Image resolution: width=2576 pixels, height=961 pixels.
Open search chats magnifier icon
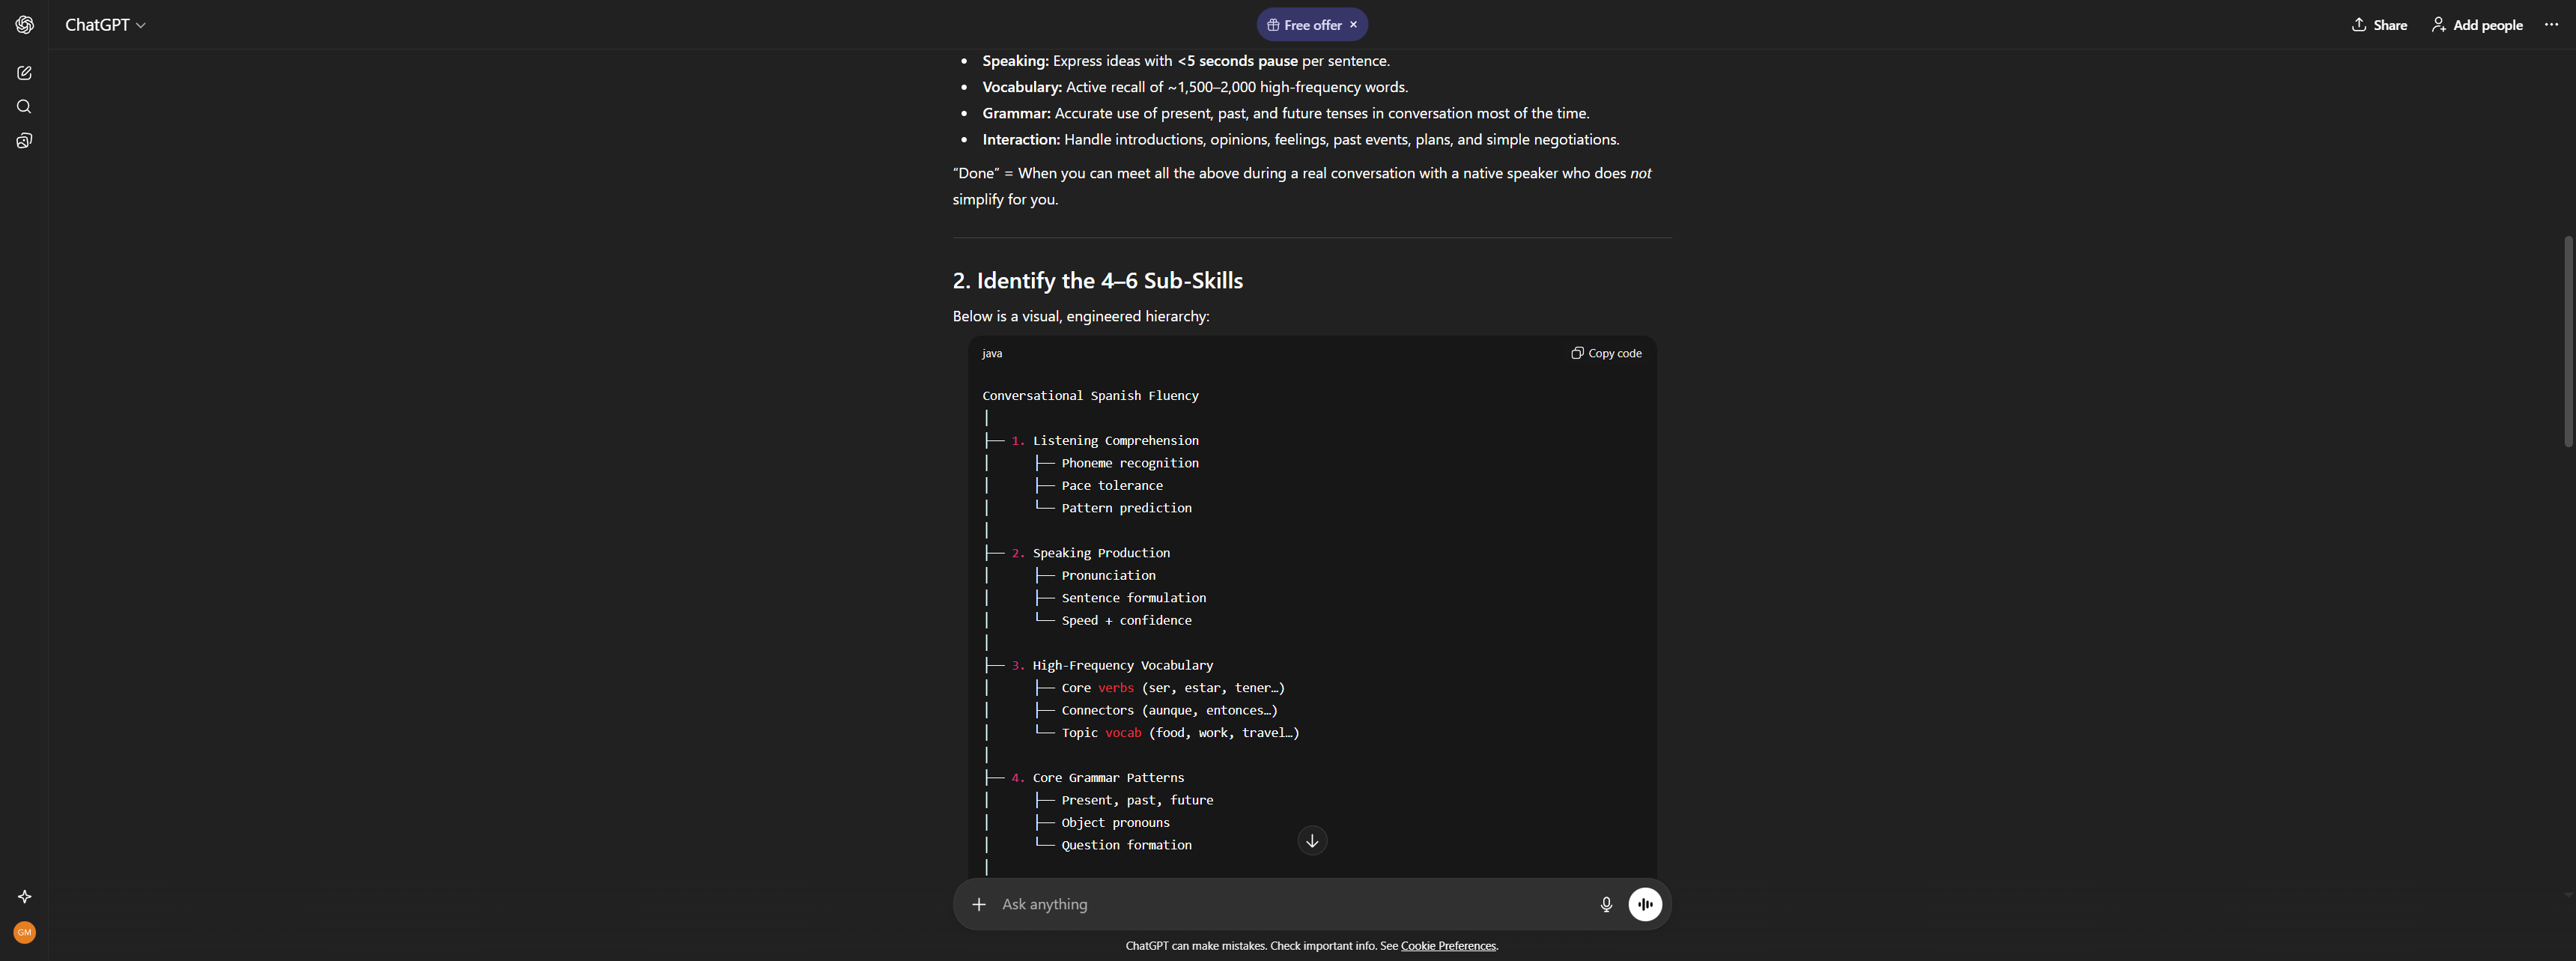coord(25,107)
